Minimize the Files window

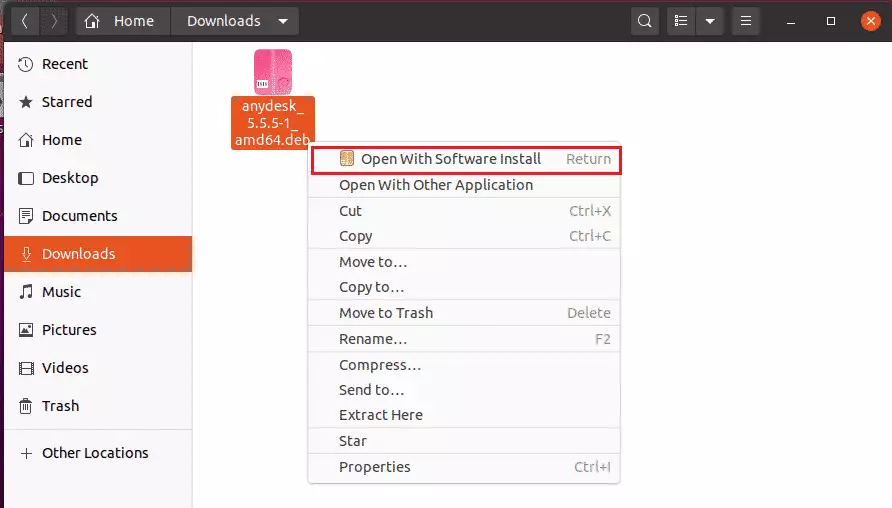click(791, 22)
